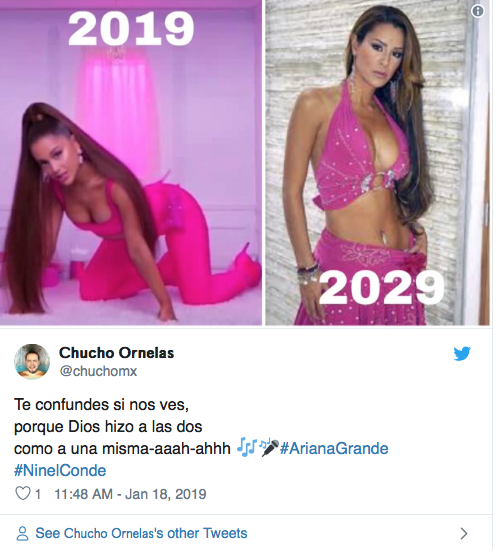Open Twitter via the blue bird logo
The image size is (496, 551).
462,354
